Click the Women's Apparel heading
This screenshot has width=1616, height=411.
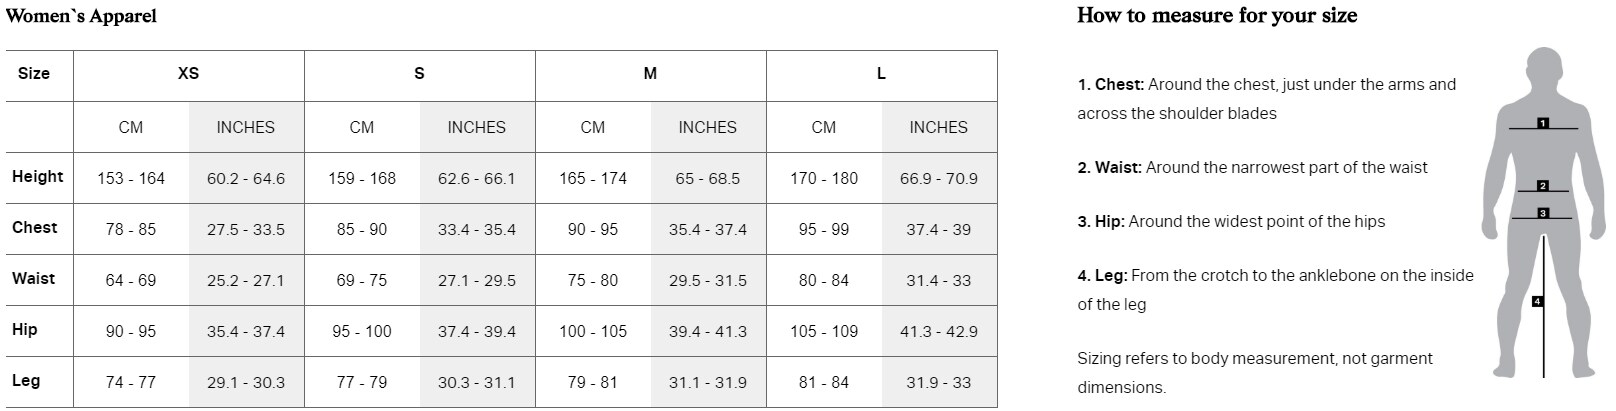81,16
